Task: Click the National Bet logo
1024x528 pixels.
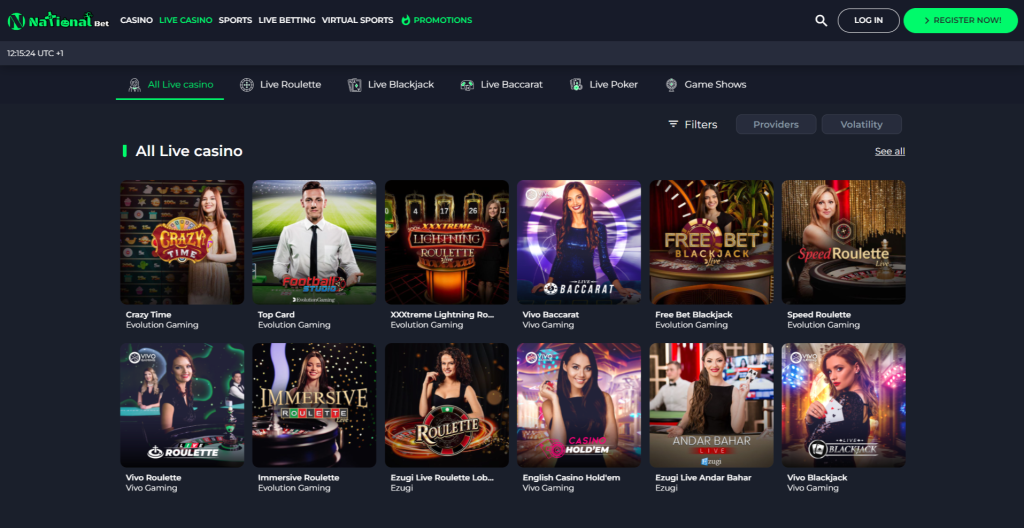Action: click(58, 21)
